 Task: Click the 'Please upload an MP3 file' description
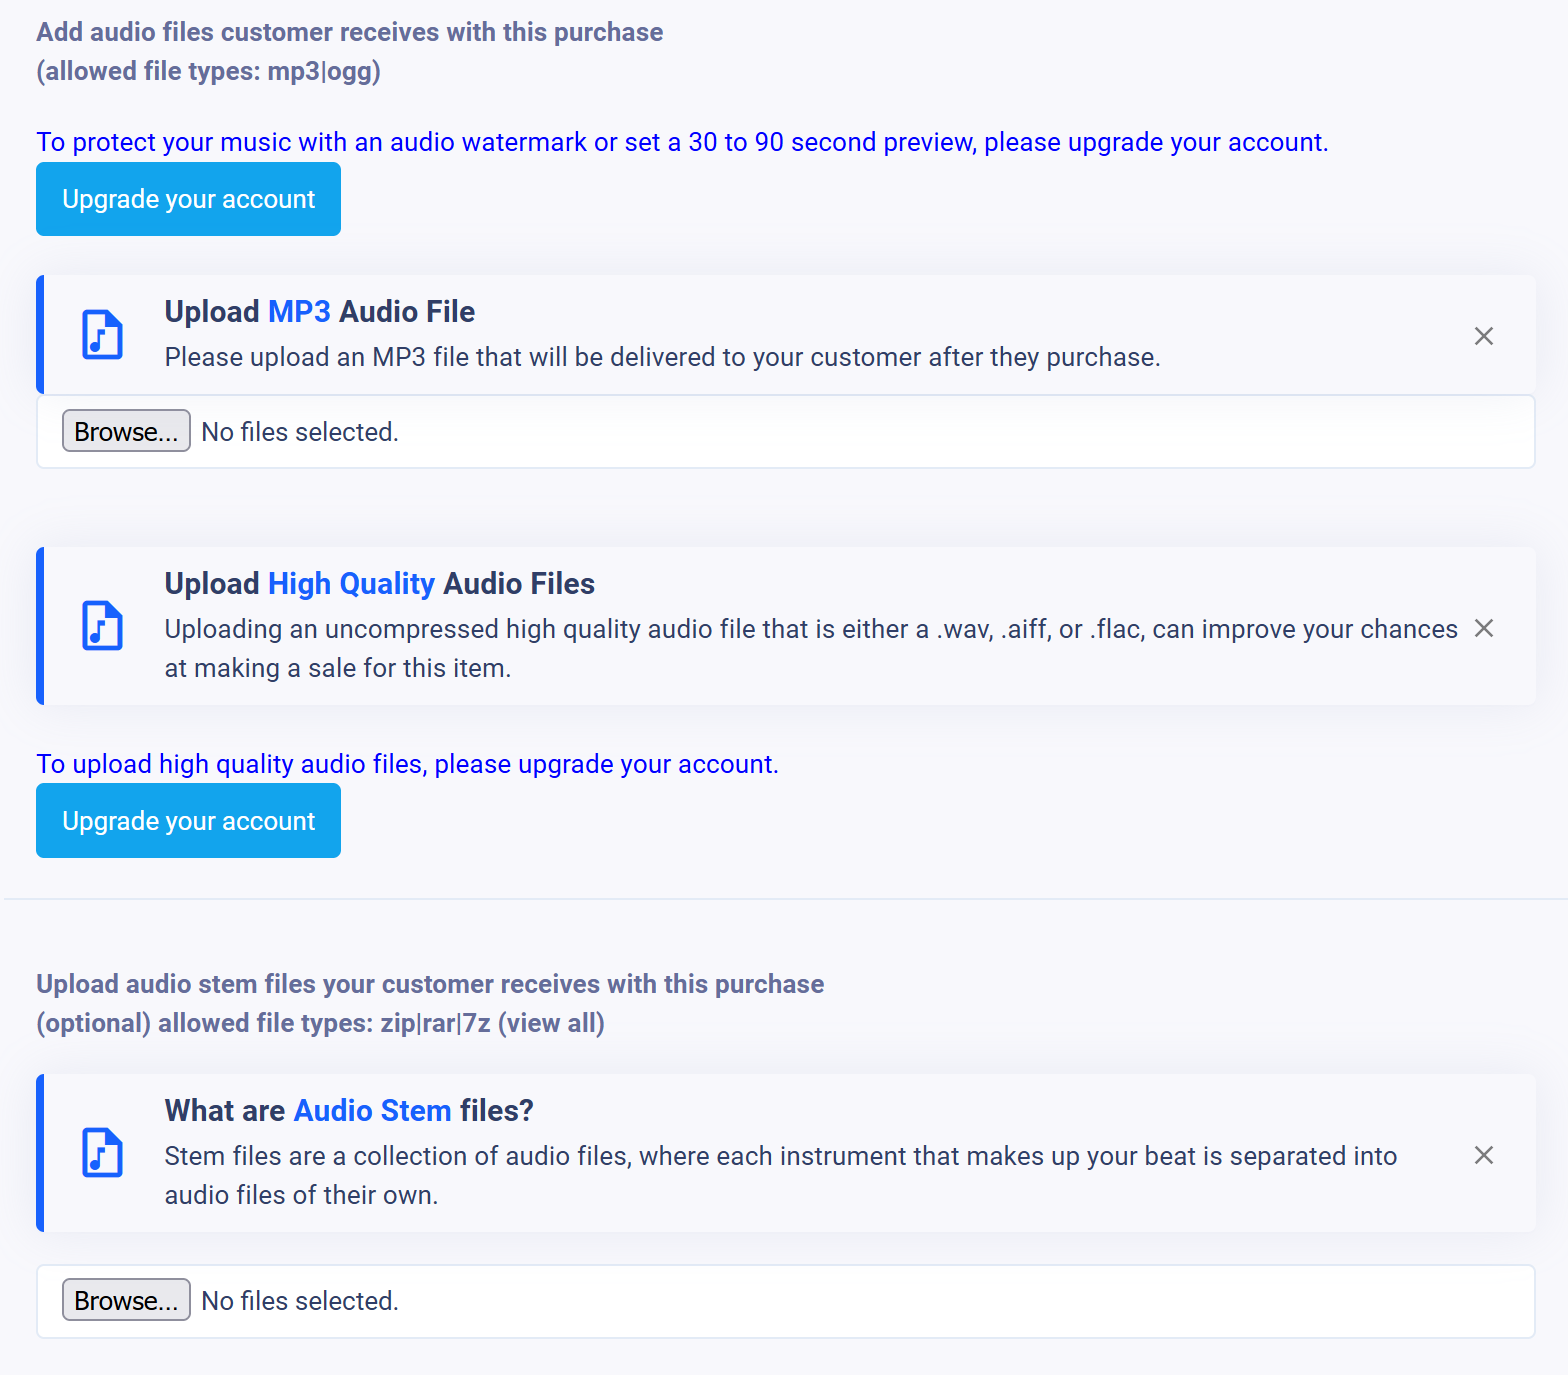(x=662, y=357)
